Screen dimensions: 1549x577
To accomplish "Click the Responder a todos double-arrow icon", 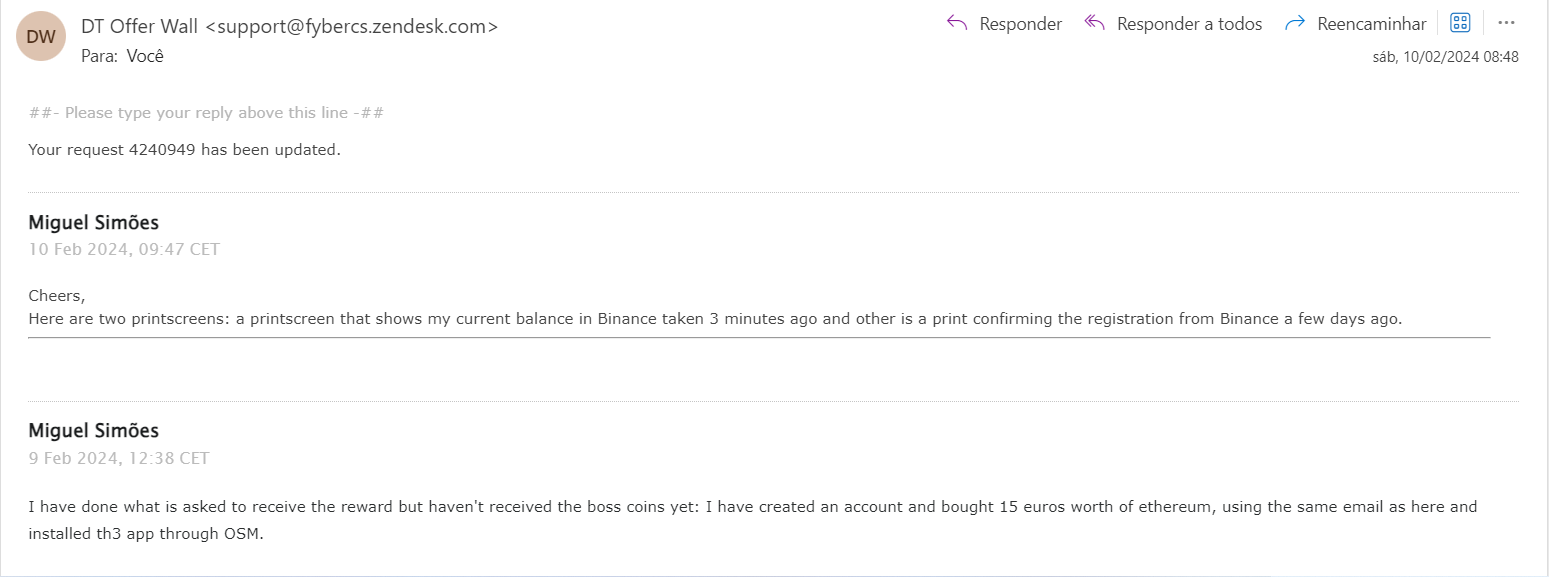I will 1095,23.
